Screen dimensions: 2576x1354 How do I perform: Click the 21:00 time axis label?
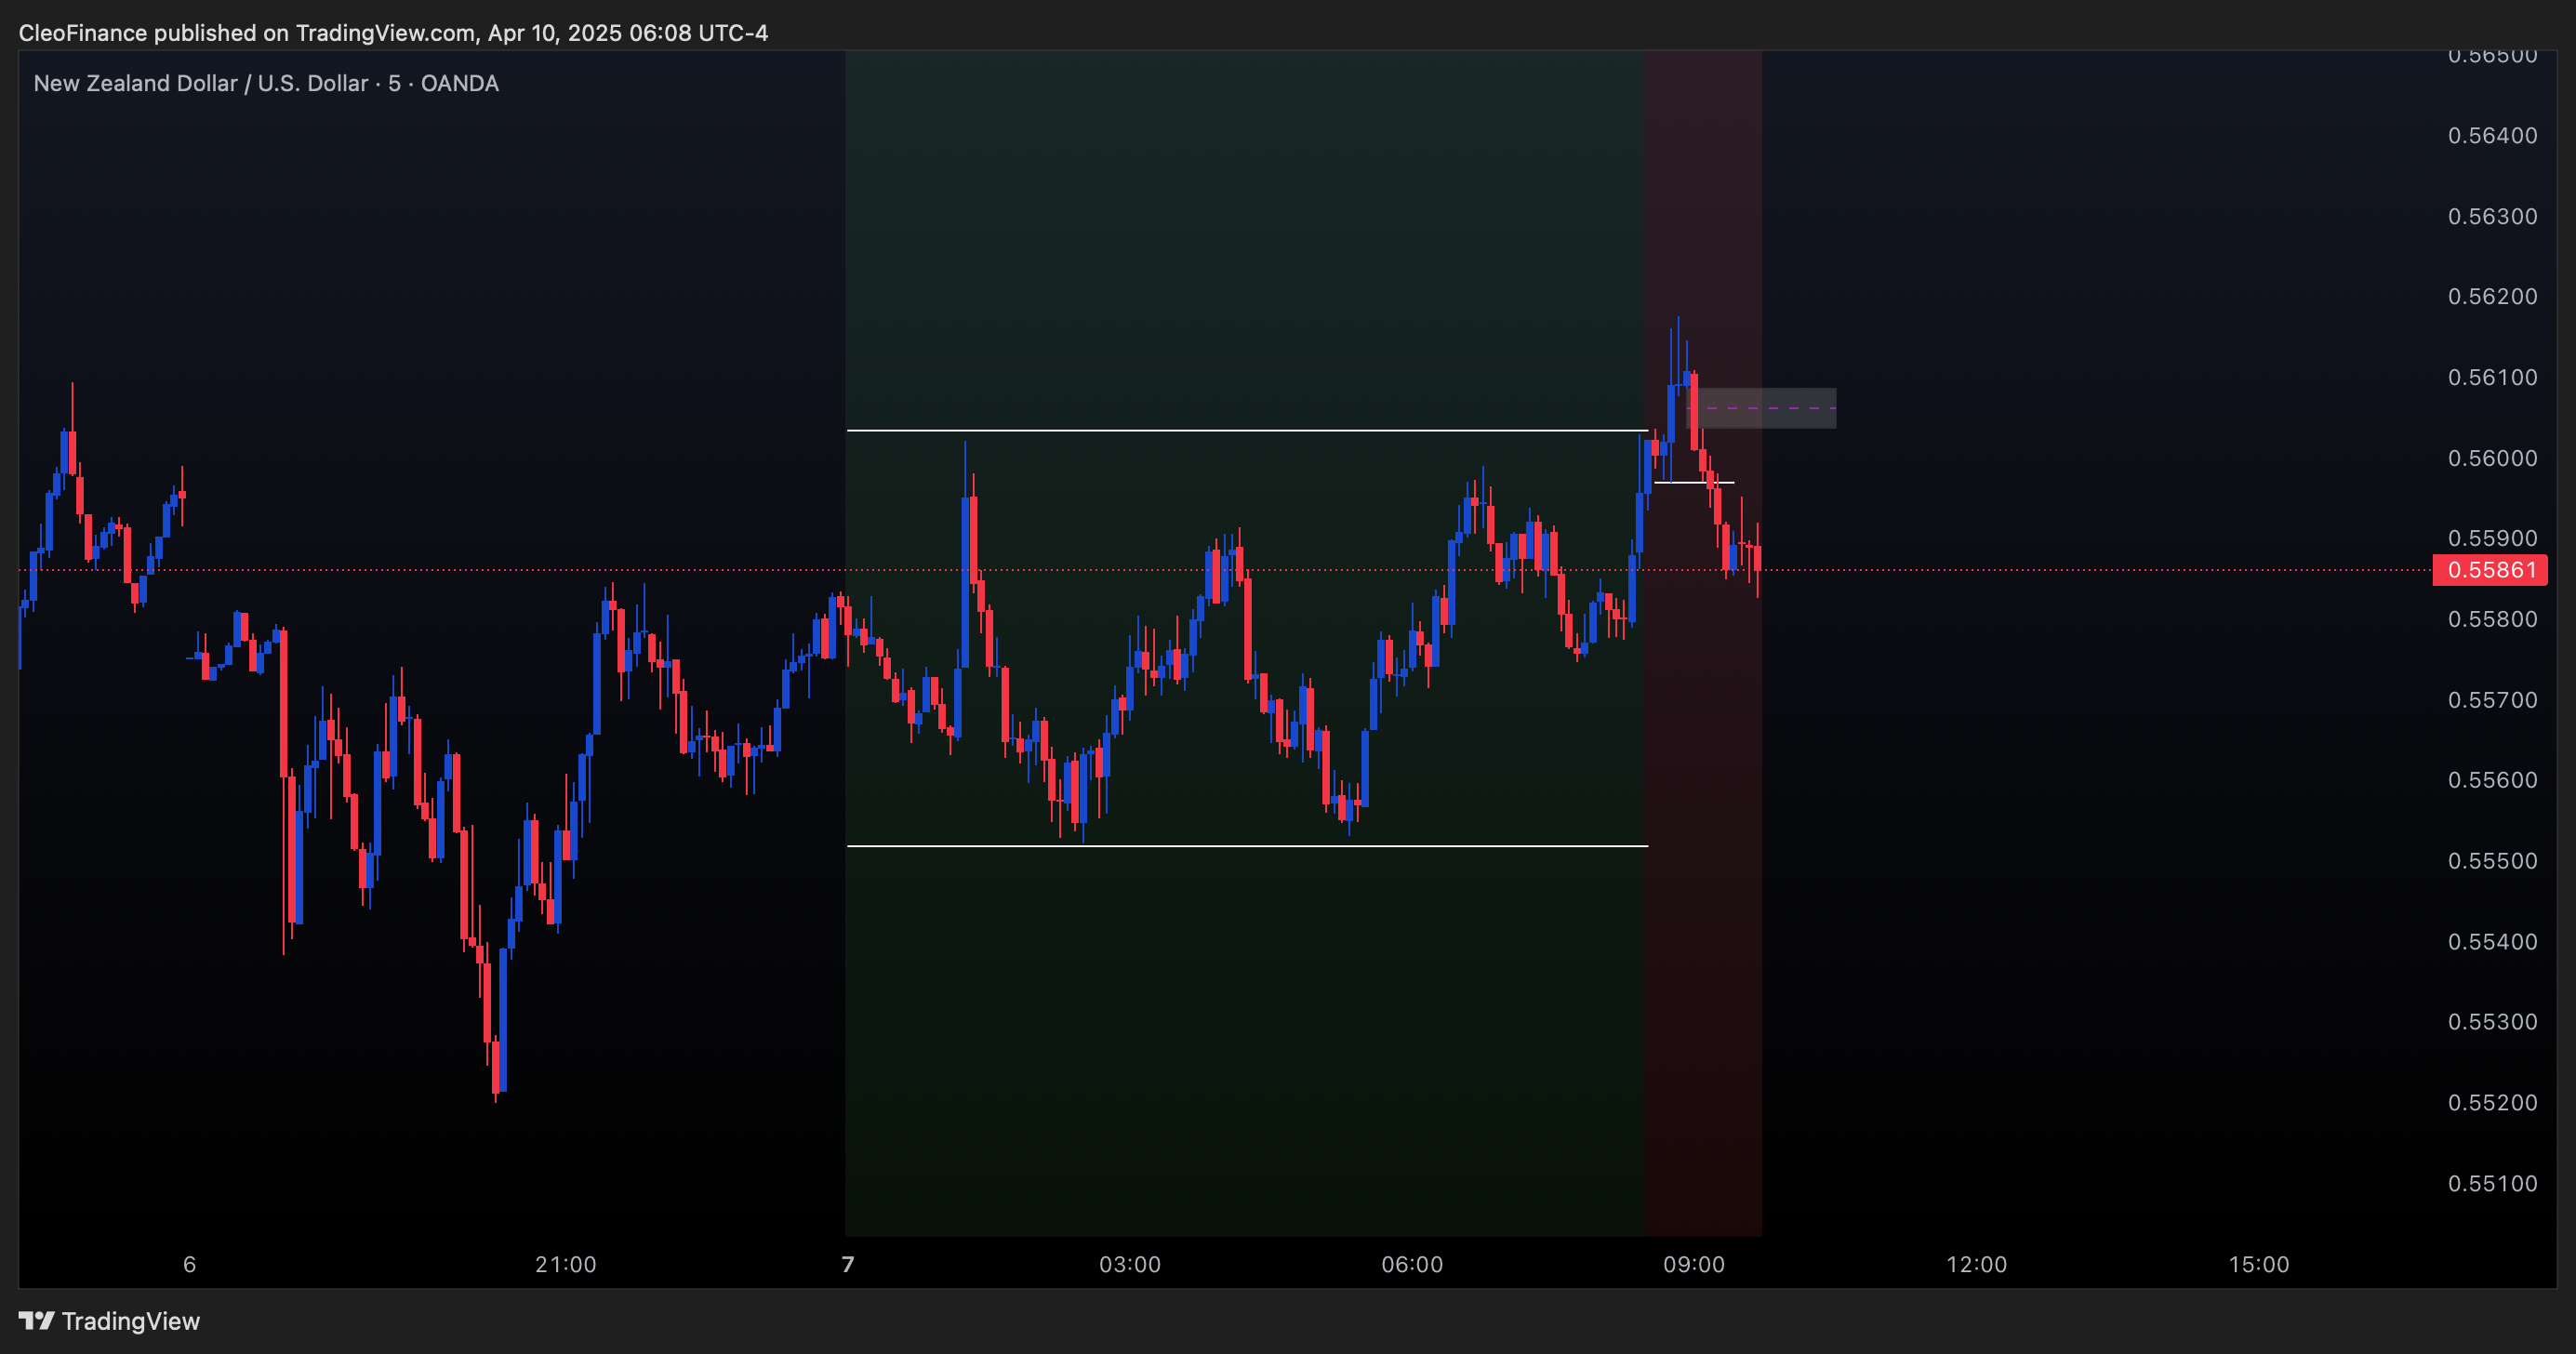pyautogui.click(x=566, y=1265)
